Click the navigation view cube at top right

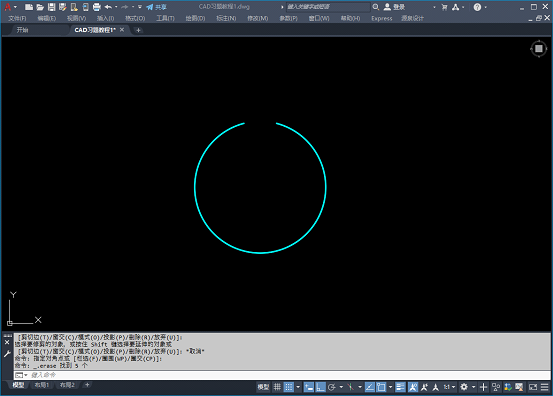click(x=539, y=49)
